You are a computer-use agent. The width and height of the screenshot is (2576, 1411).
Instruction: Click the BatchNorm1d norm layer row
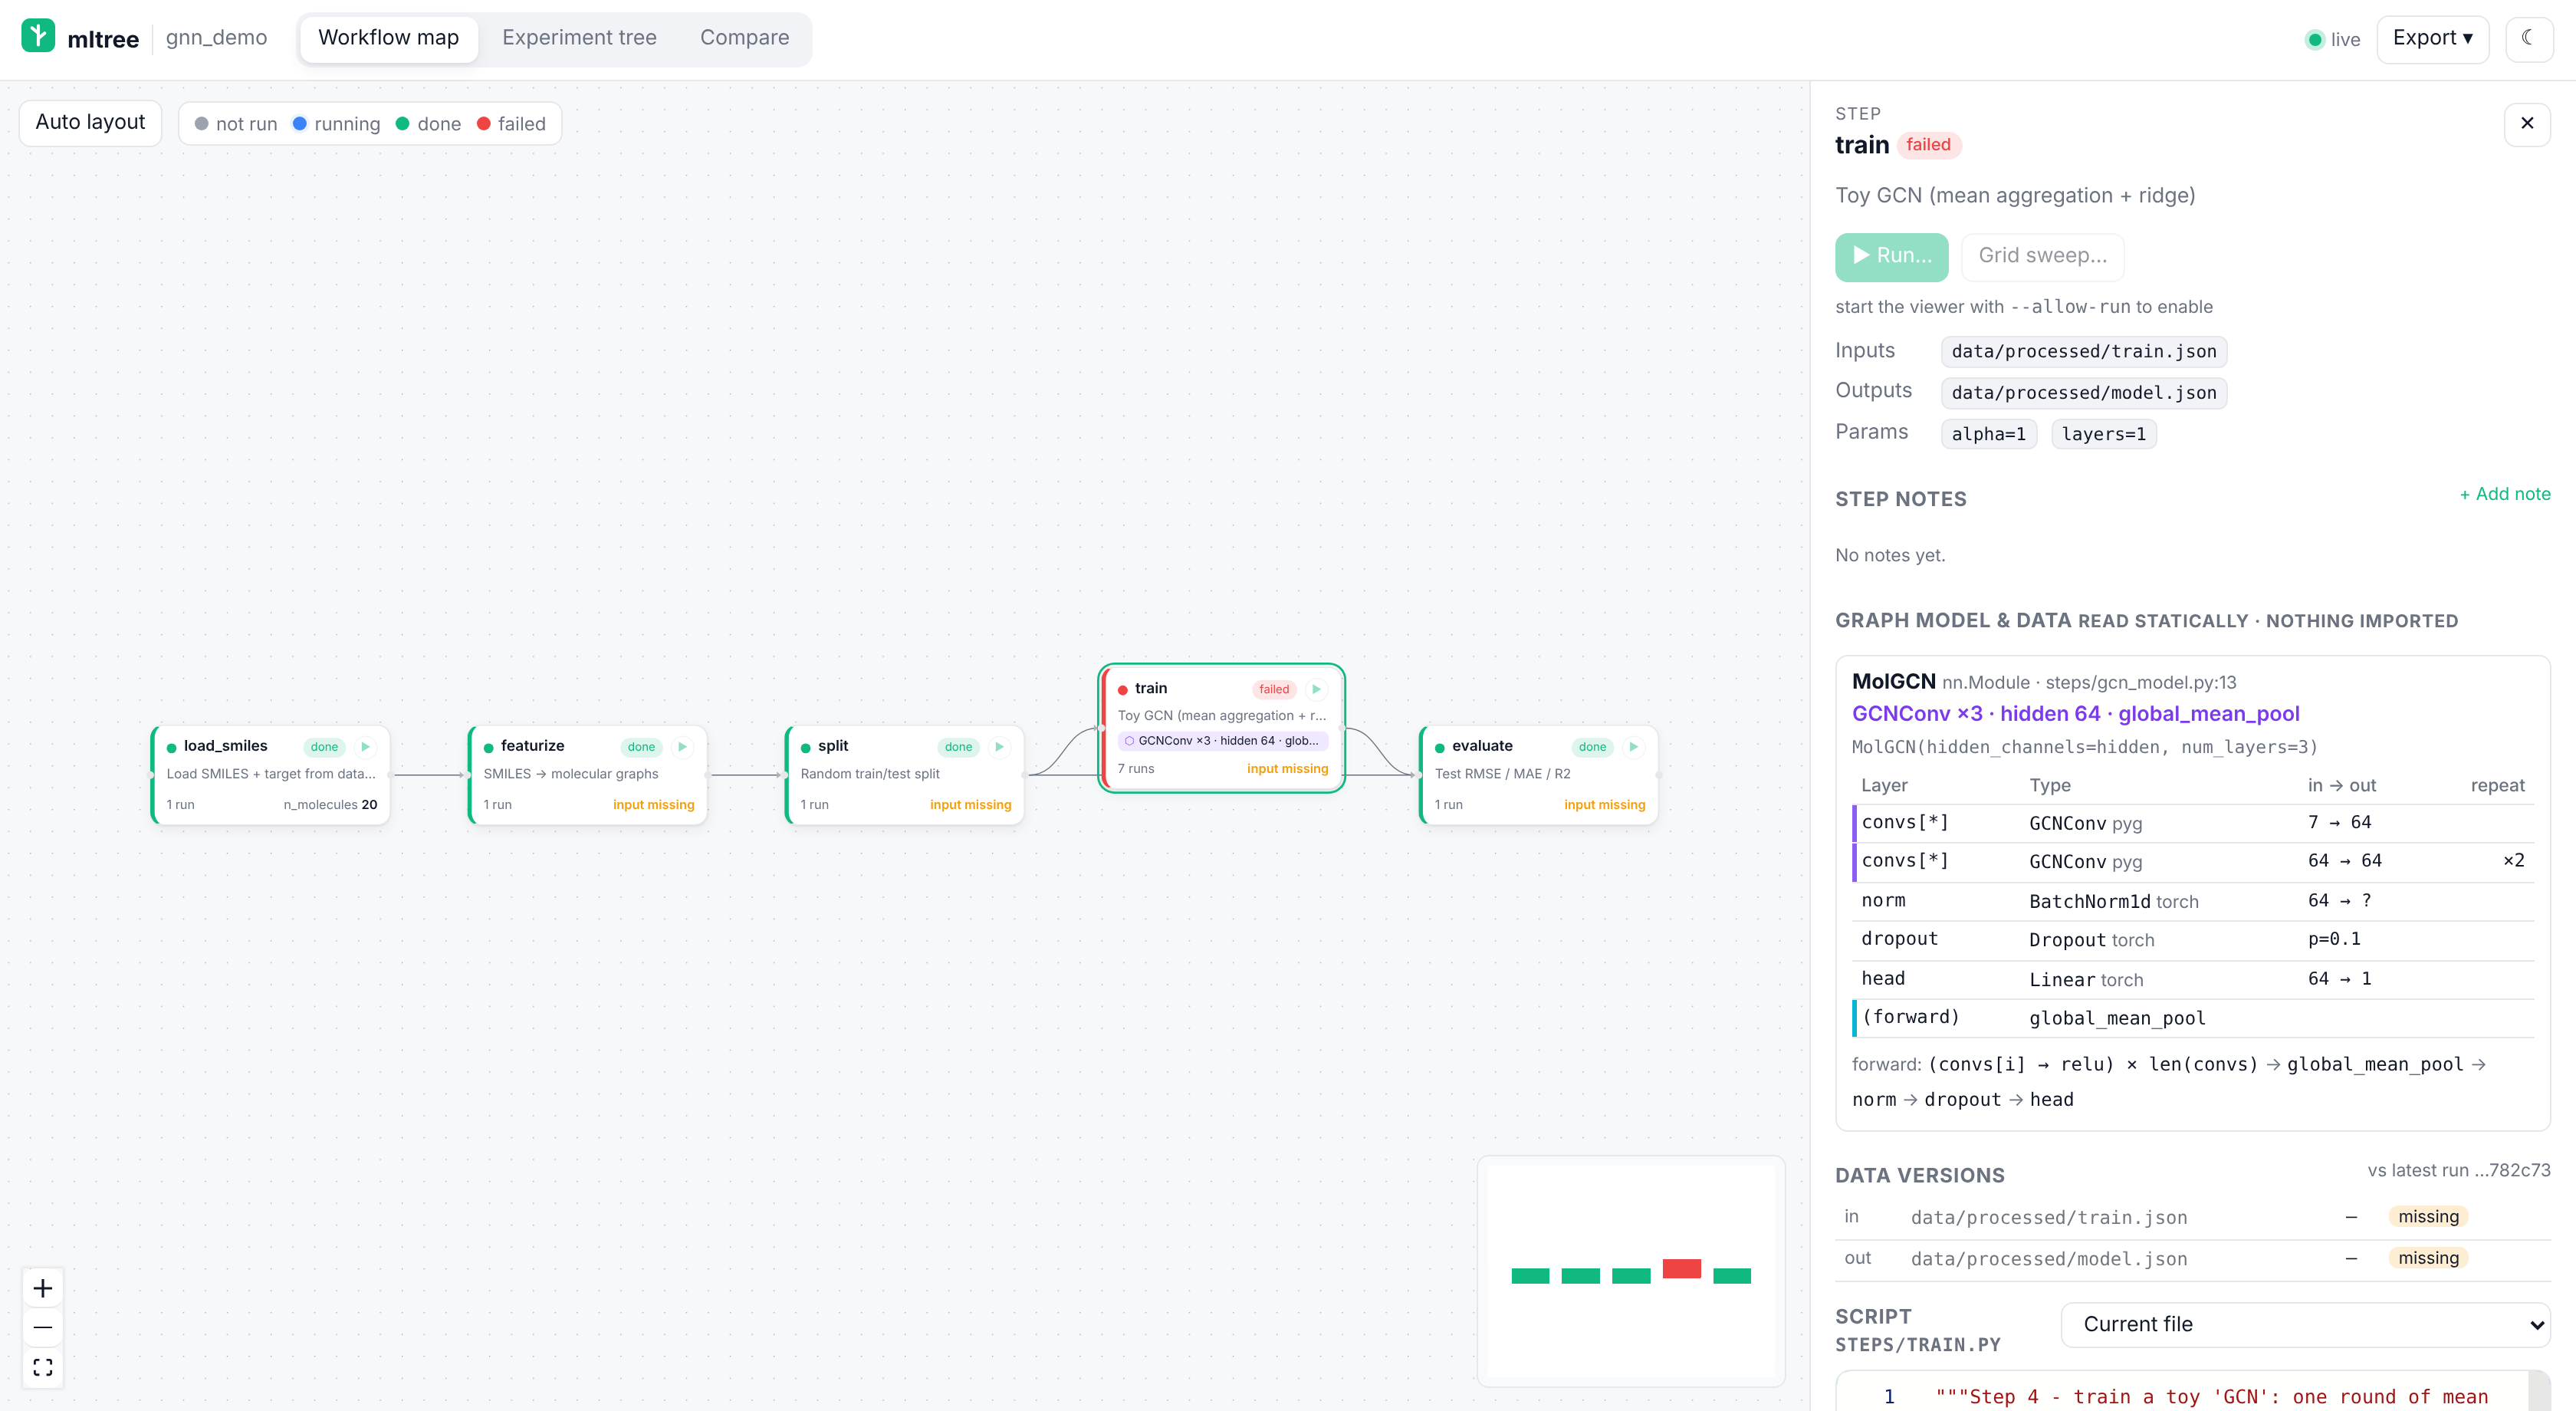(x=2192, y=900)
